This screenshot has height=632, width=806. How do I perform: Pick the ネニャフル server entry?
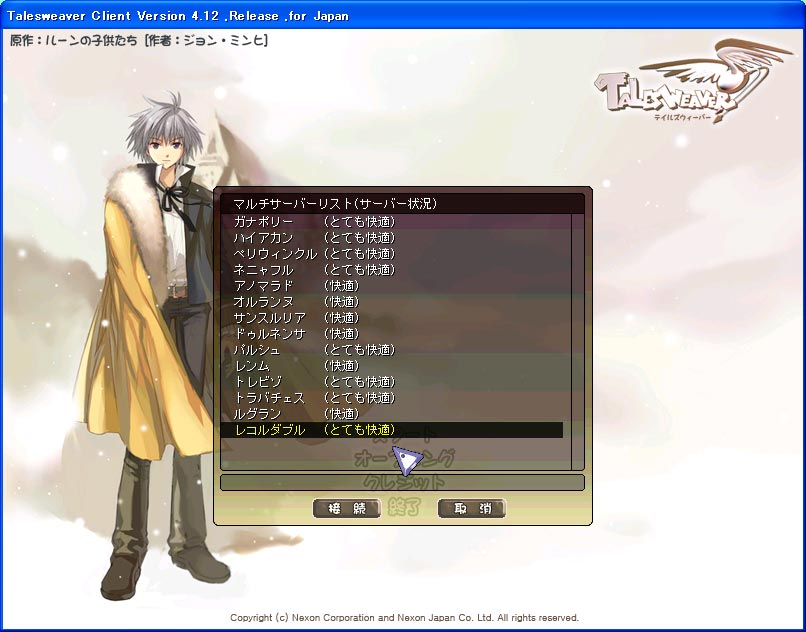pyautogui.click(x=392, y=269)
